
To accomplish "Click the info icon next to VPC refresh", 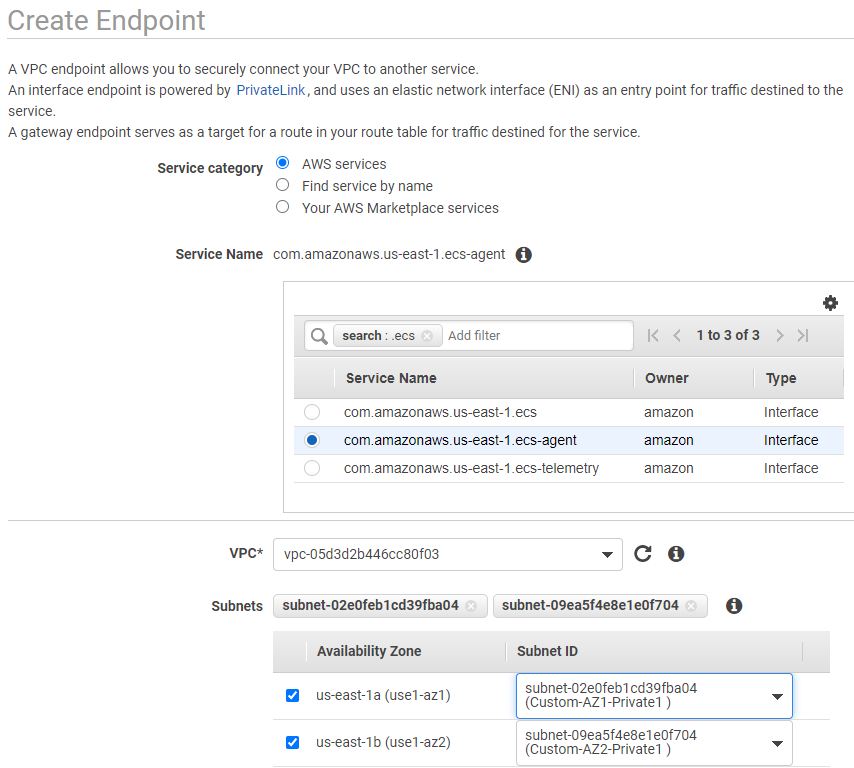I will 676,553.
